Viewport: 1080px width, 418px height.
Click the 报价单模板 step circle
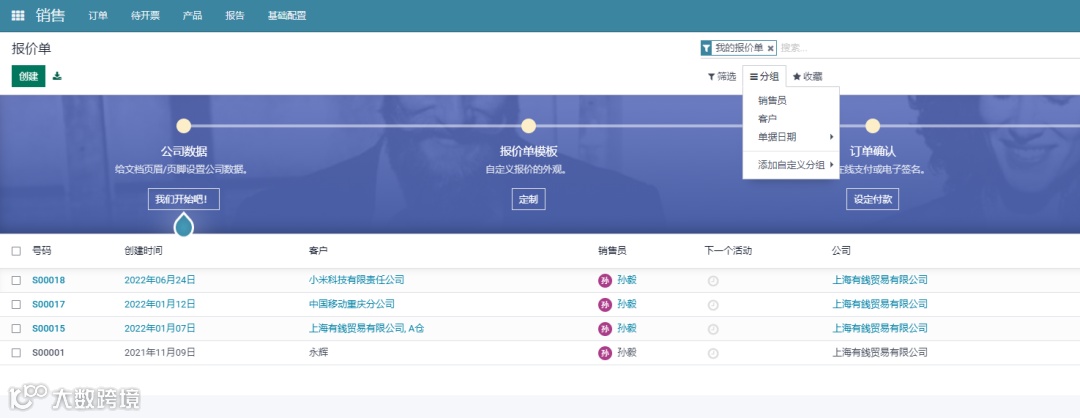tap(528, 126)
